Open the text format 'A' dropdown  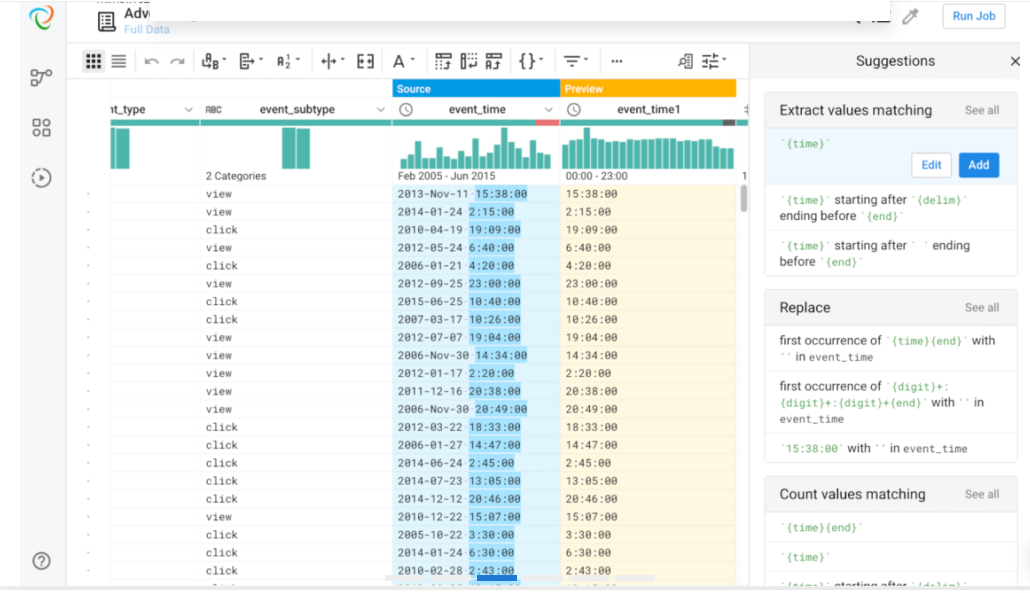coord(403,61)
